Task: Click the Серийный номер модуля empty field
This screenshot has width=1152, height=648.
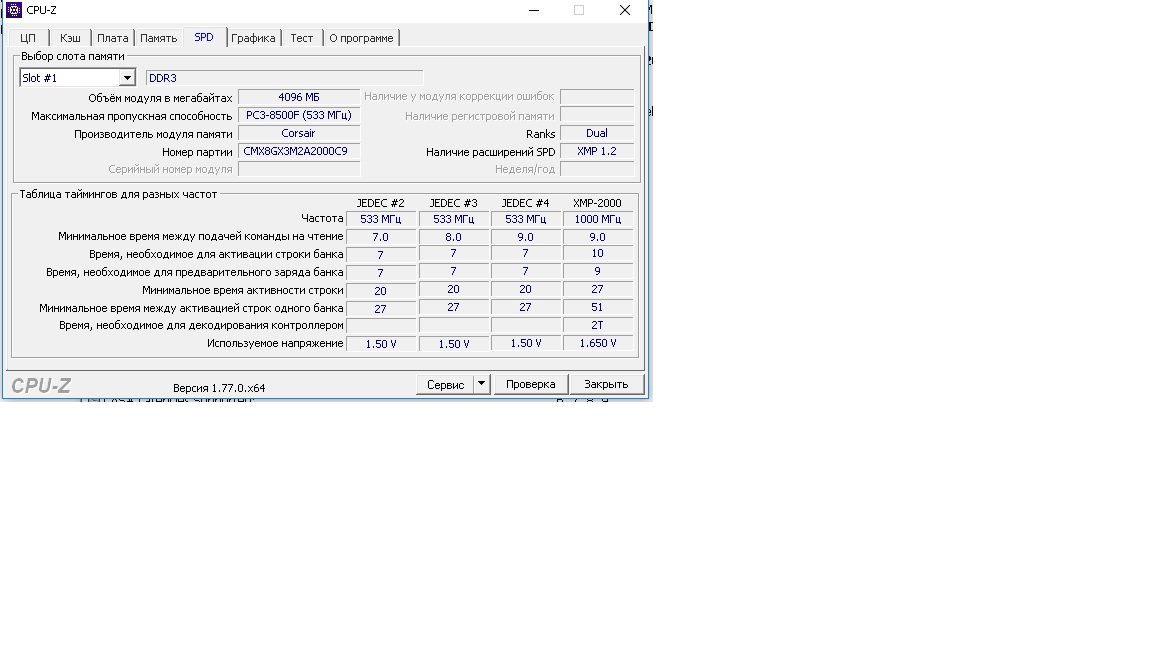Action: coord(299,169)
